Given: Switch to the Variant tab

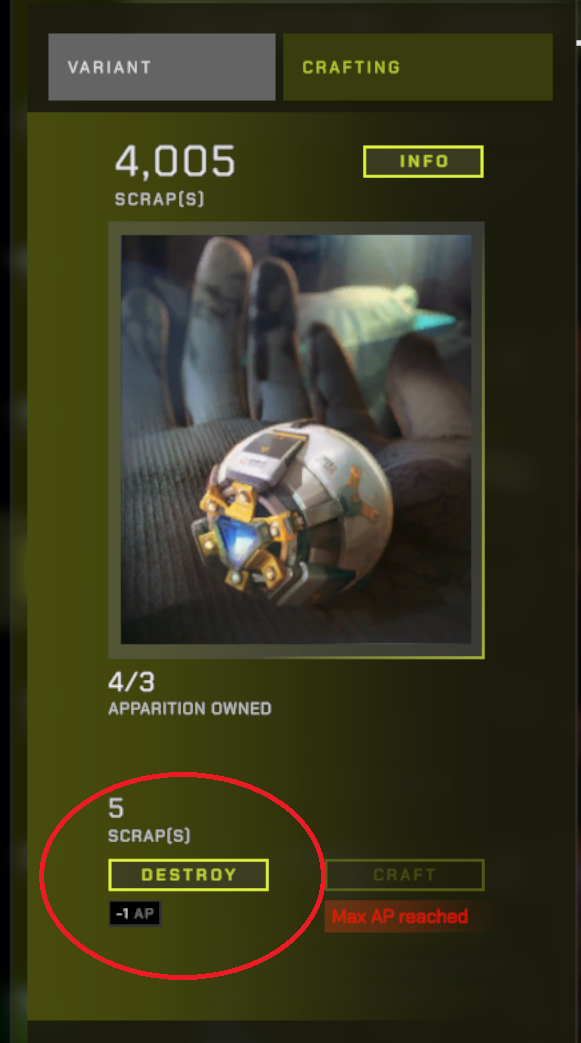Looking at the screenshot, I should 162,67.
